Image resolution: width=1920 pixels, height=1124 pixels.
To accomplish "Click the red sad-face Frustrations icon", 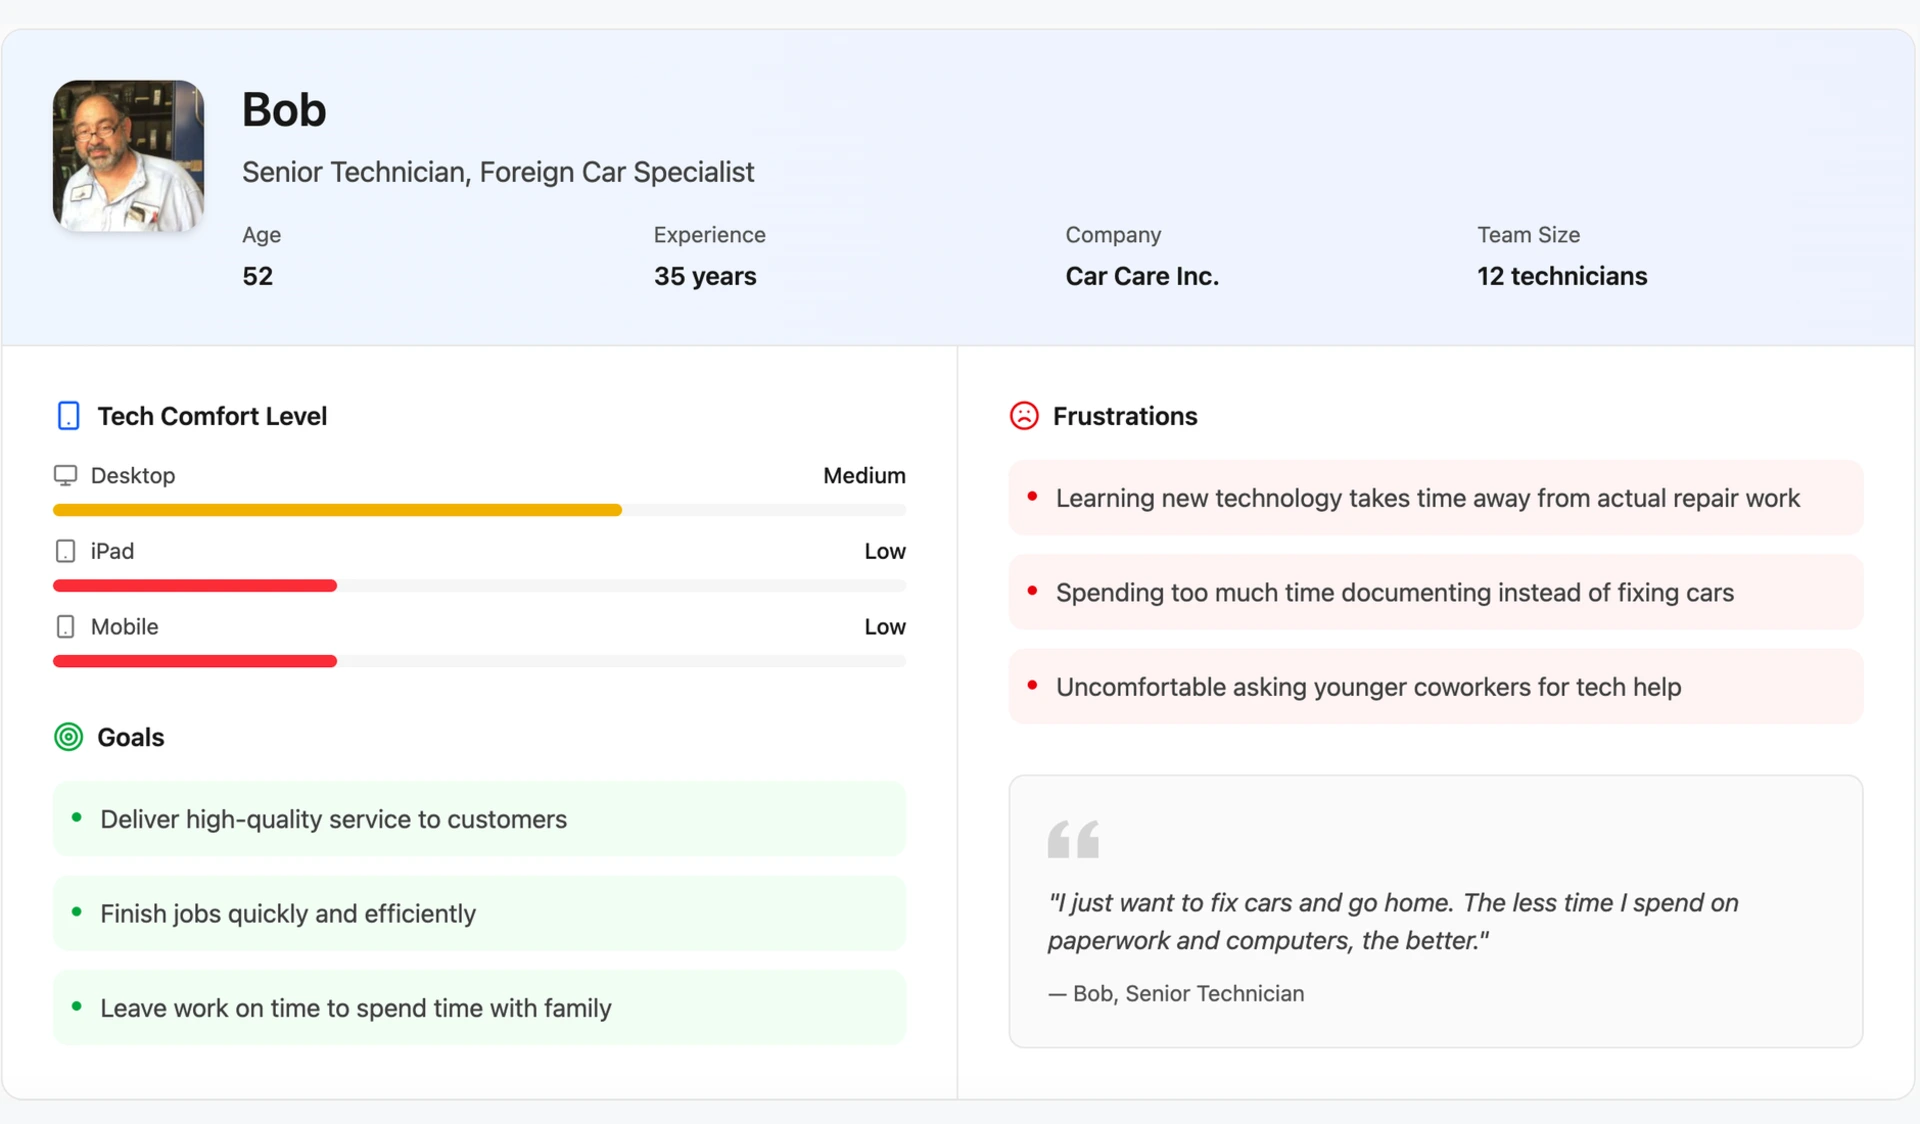I will click(1024, 416).
